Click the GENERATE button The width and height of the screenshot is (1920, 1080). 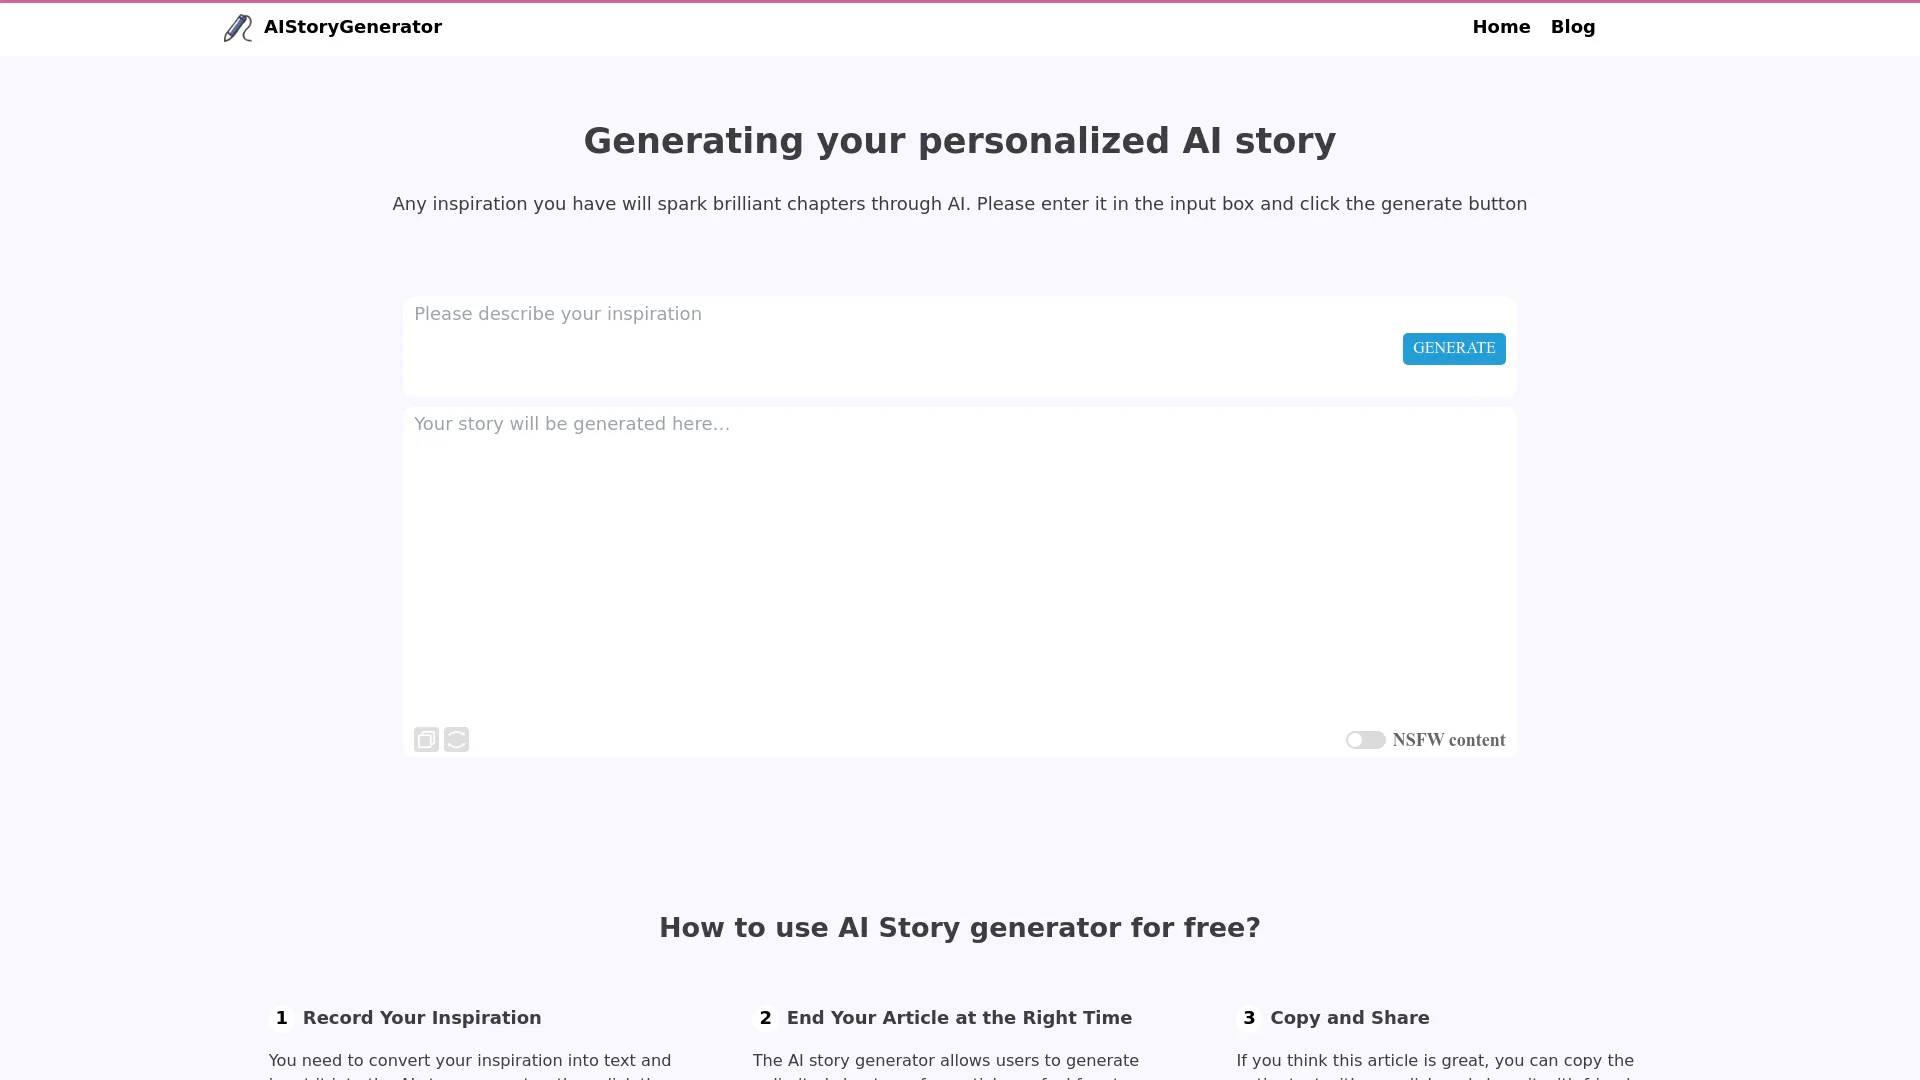point(1453,347)
